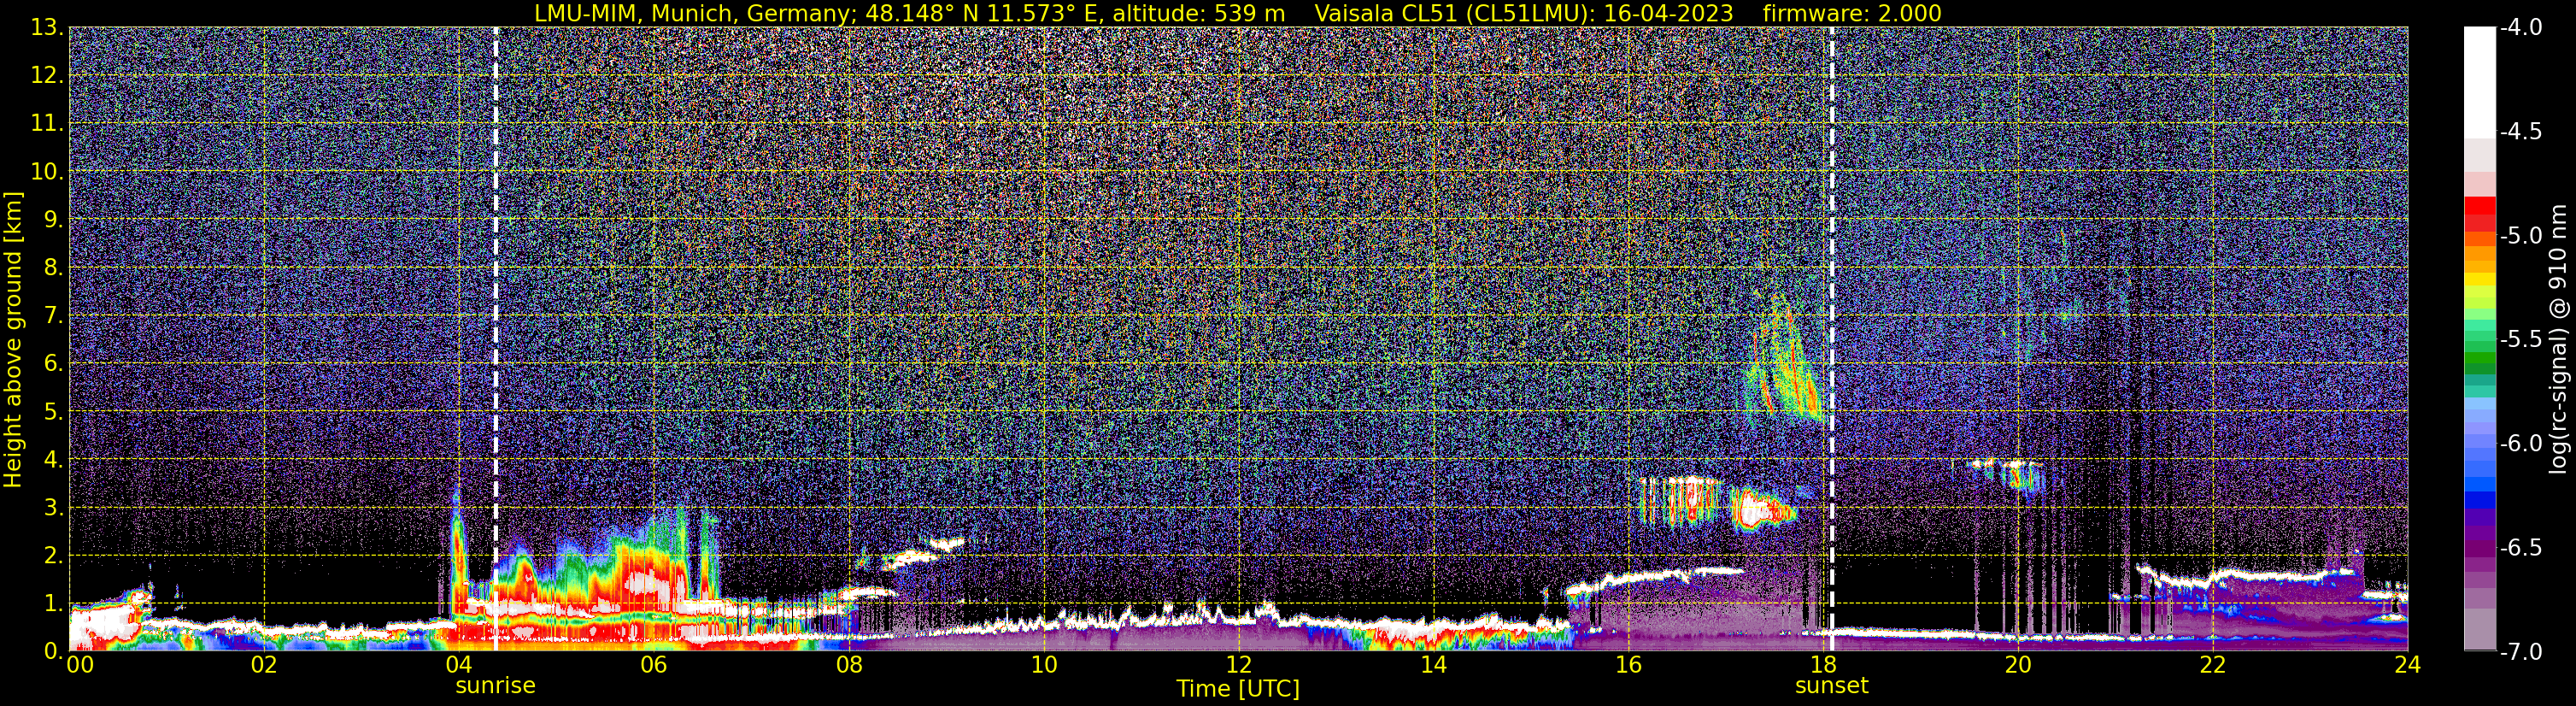This screenshot has height=706, width=2576.
Task: Click the 'sunrise' label below the axis
Action: point(495,686)
